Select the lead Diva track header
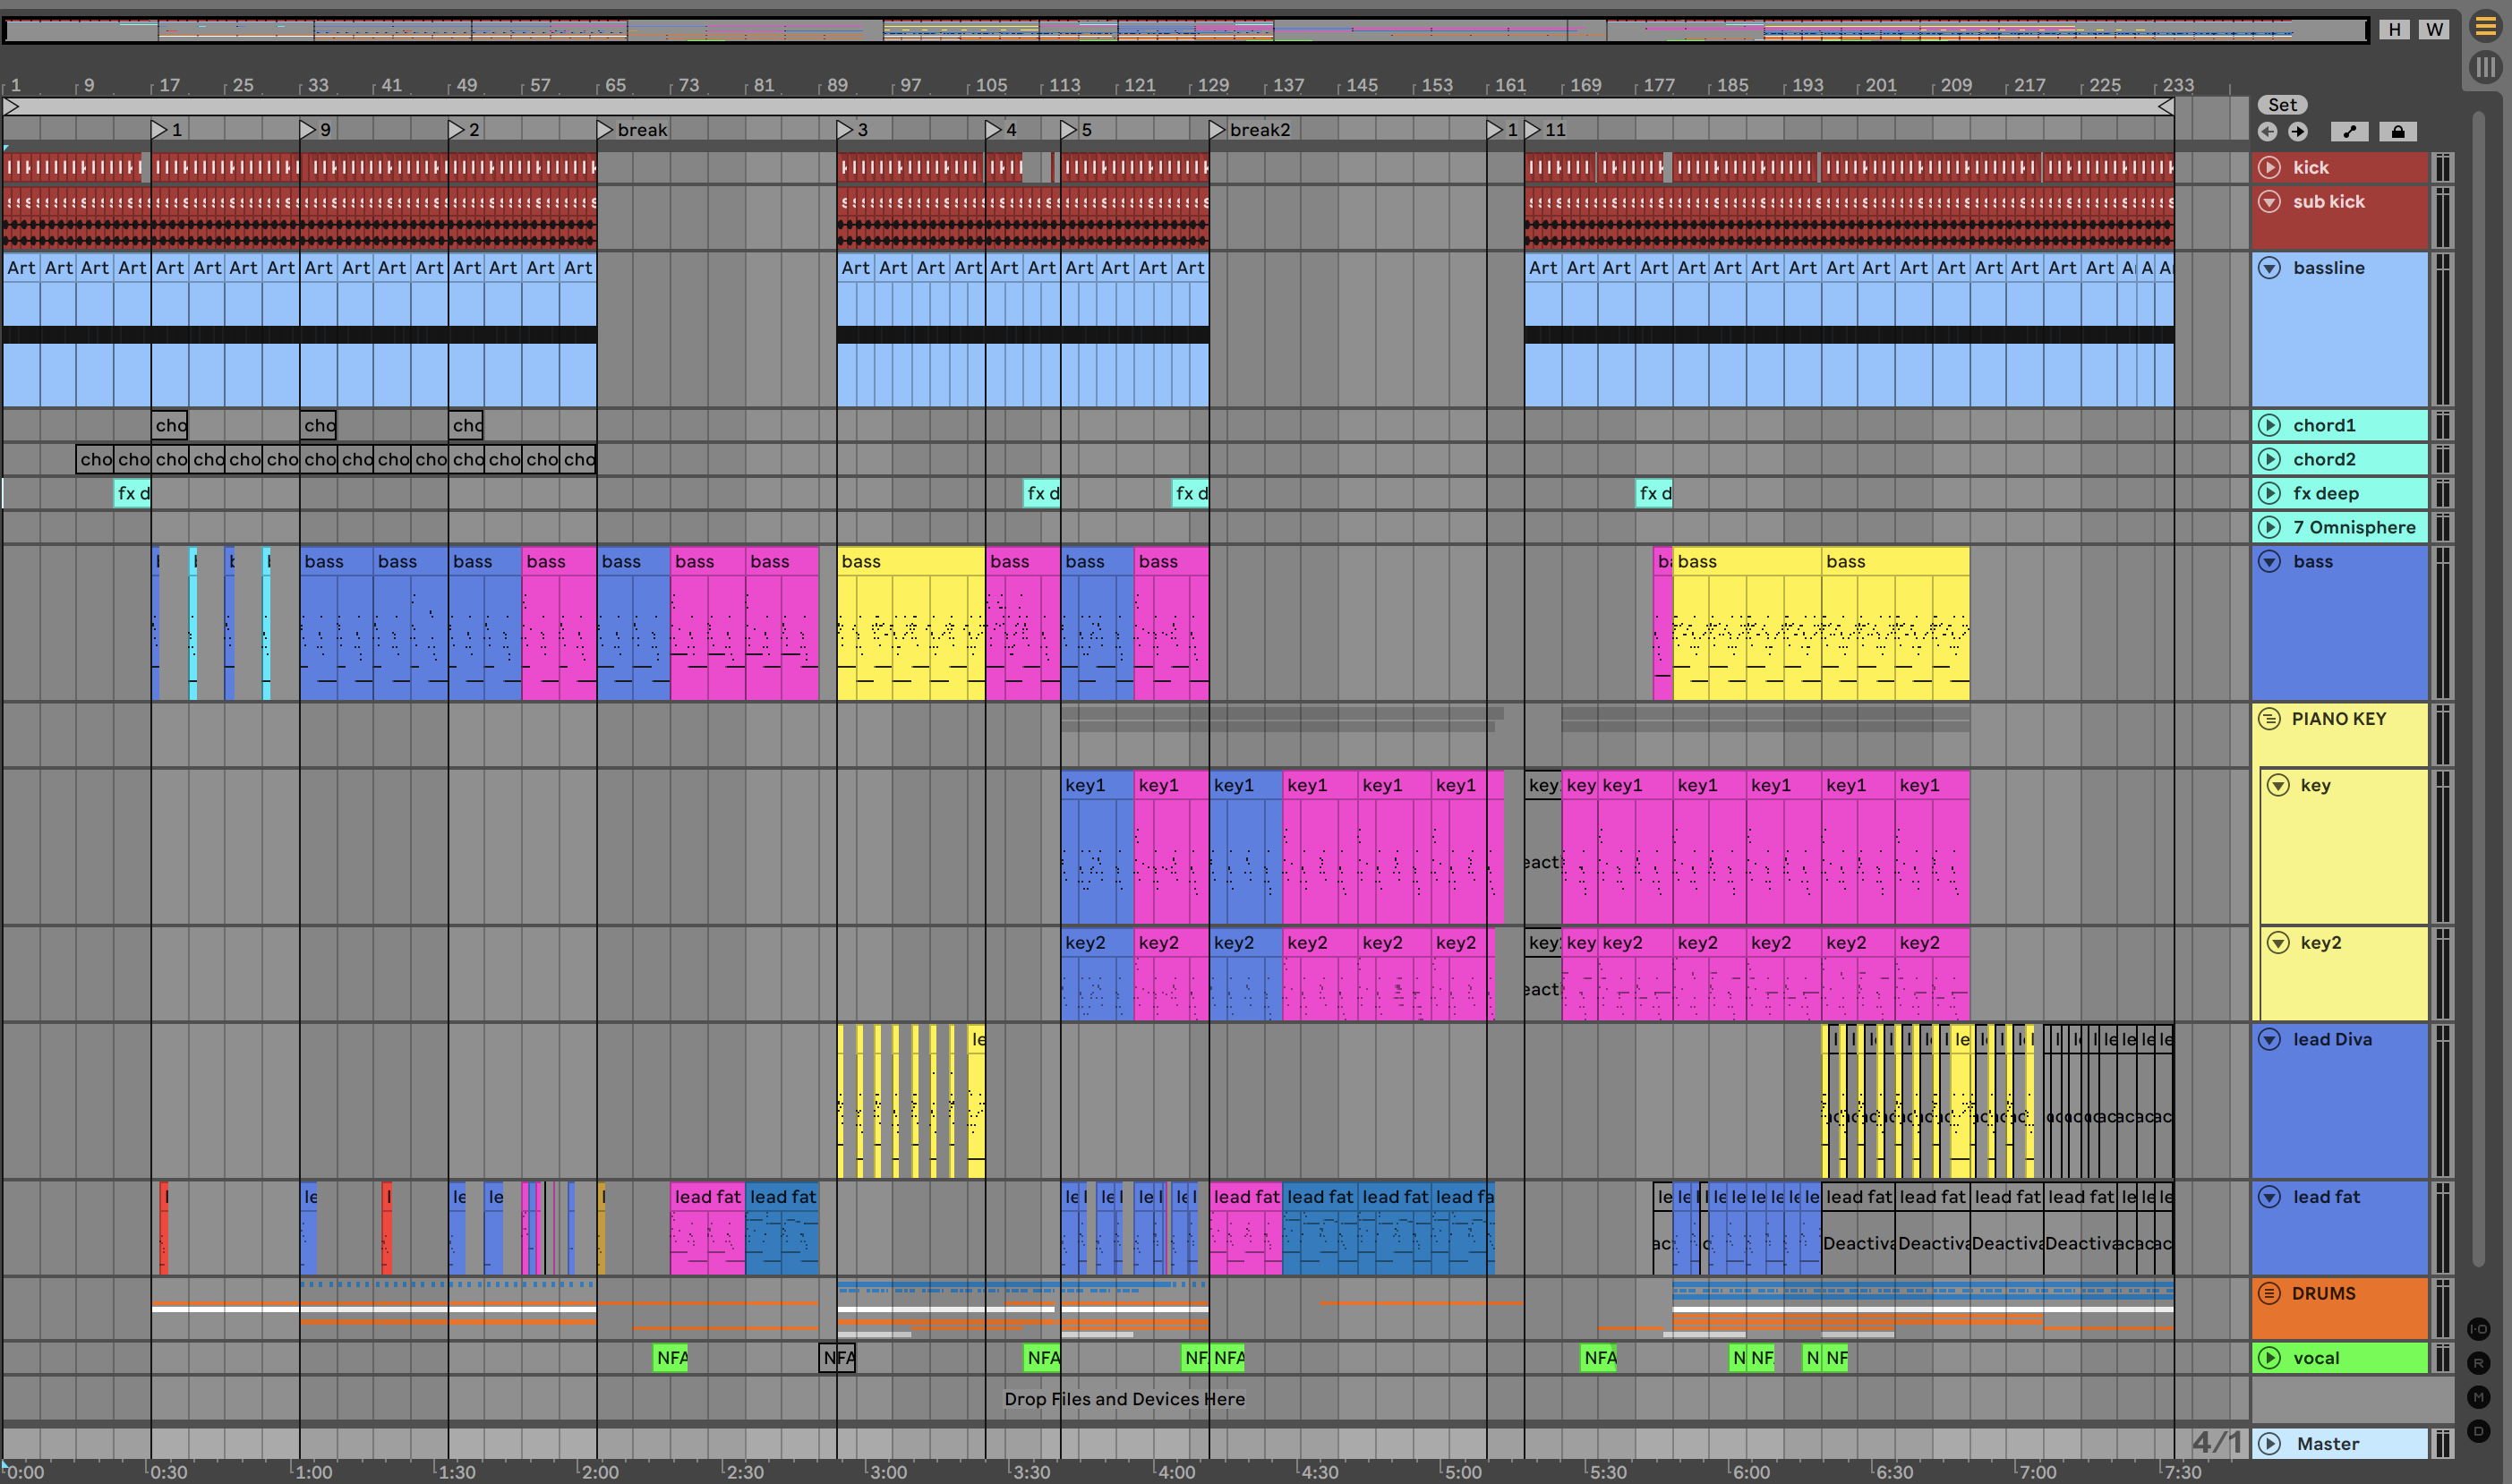Viewport: 2512px width, 1484px height. 2332,1039
